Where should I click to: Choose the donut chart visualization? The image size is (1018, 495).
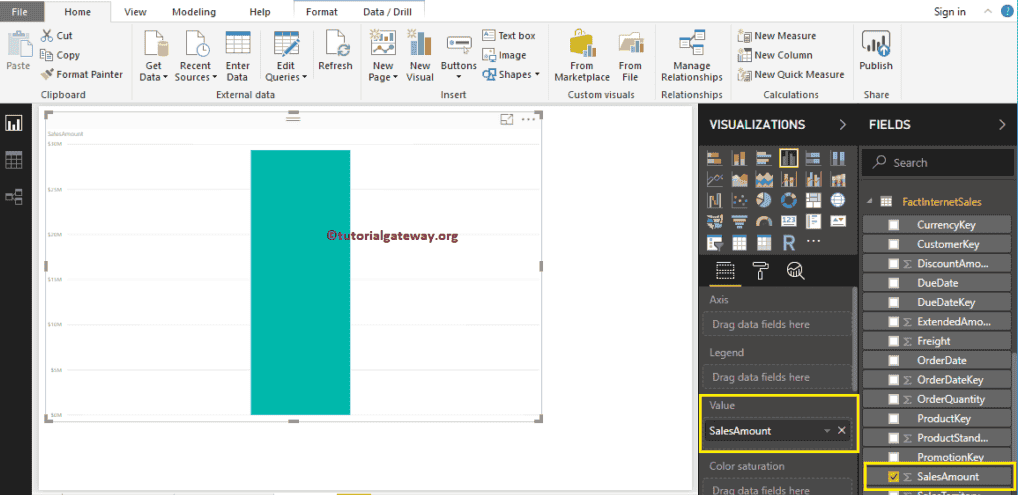789,201
